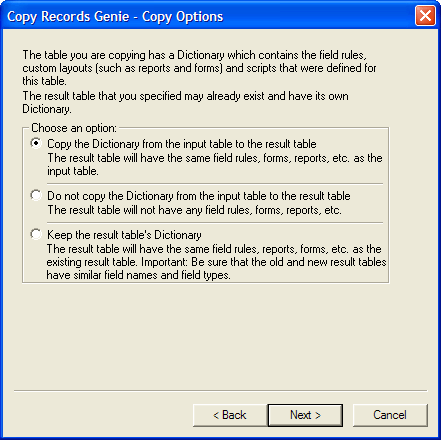441x440 pixels.
Task: Click the 'same field rules, forms, reports, etc. as the input table' description
Action: [215, 164]
